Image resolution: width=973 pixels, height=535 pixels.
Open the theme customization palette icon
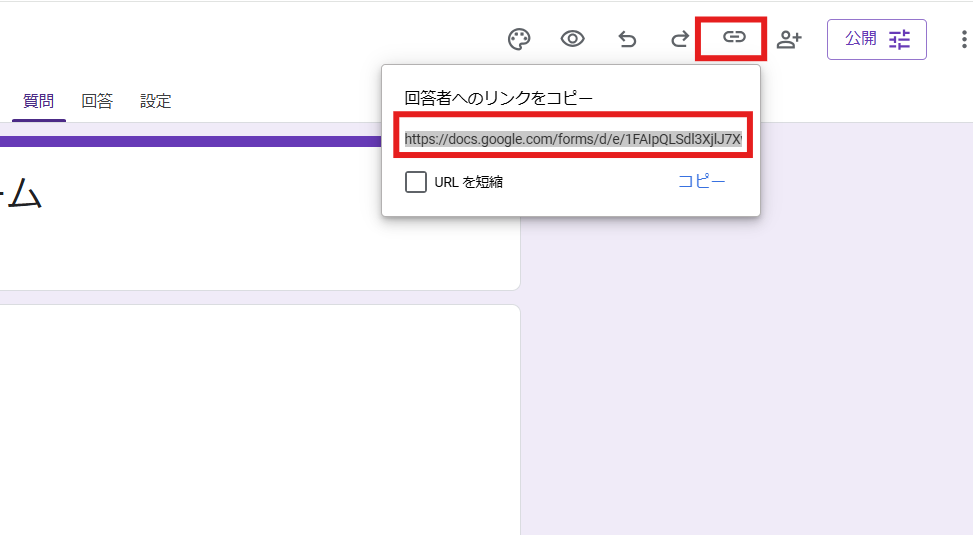[519, 39]
